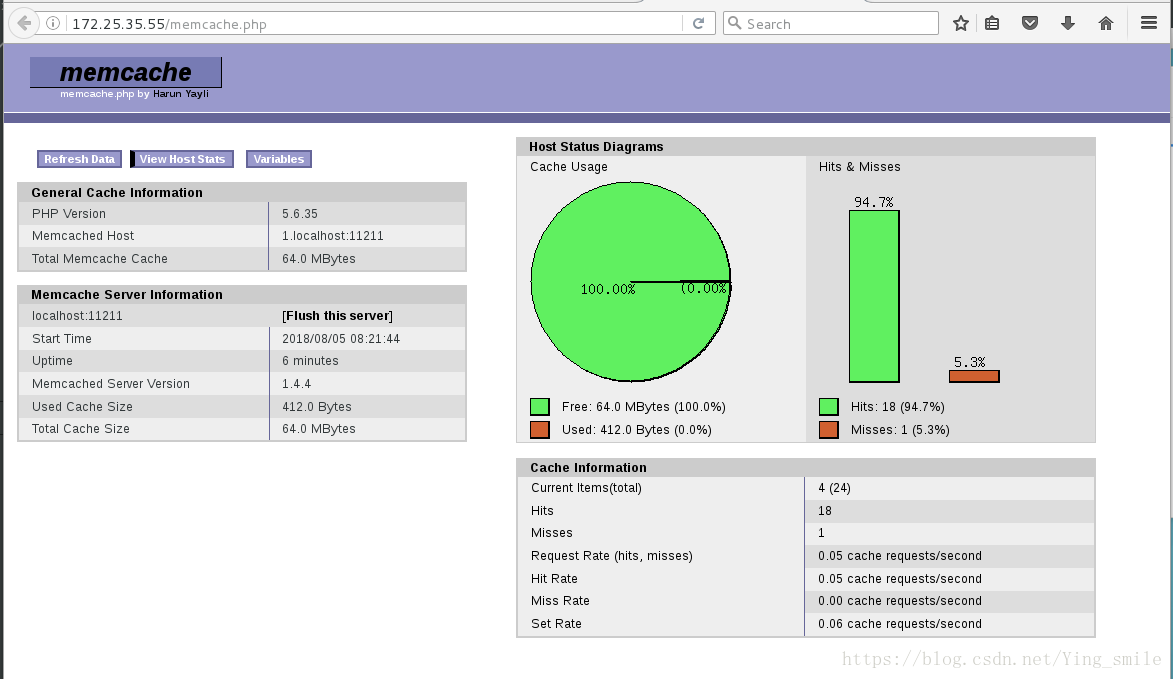Click the green pie chart of cache usage

click(631, 282)
